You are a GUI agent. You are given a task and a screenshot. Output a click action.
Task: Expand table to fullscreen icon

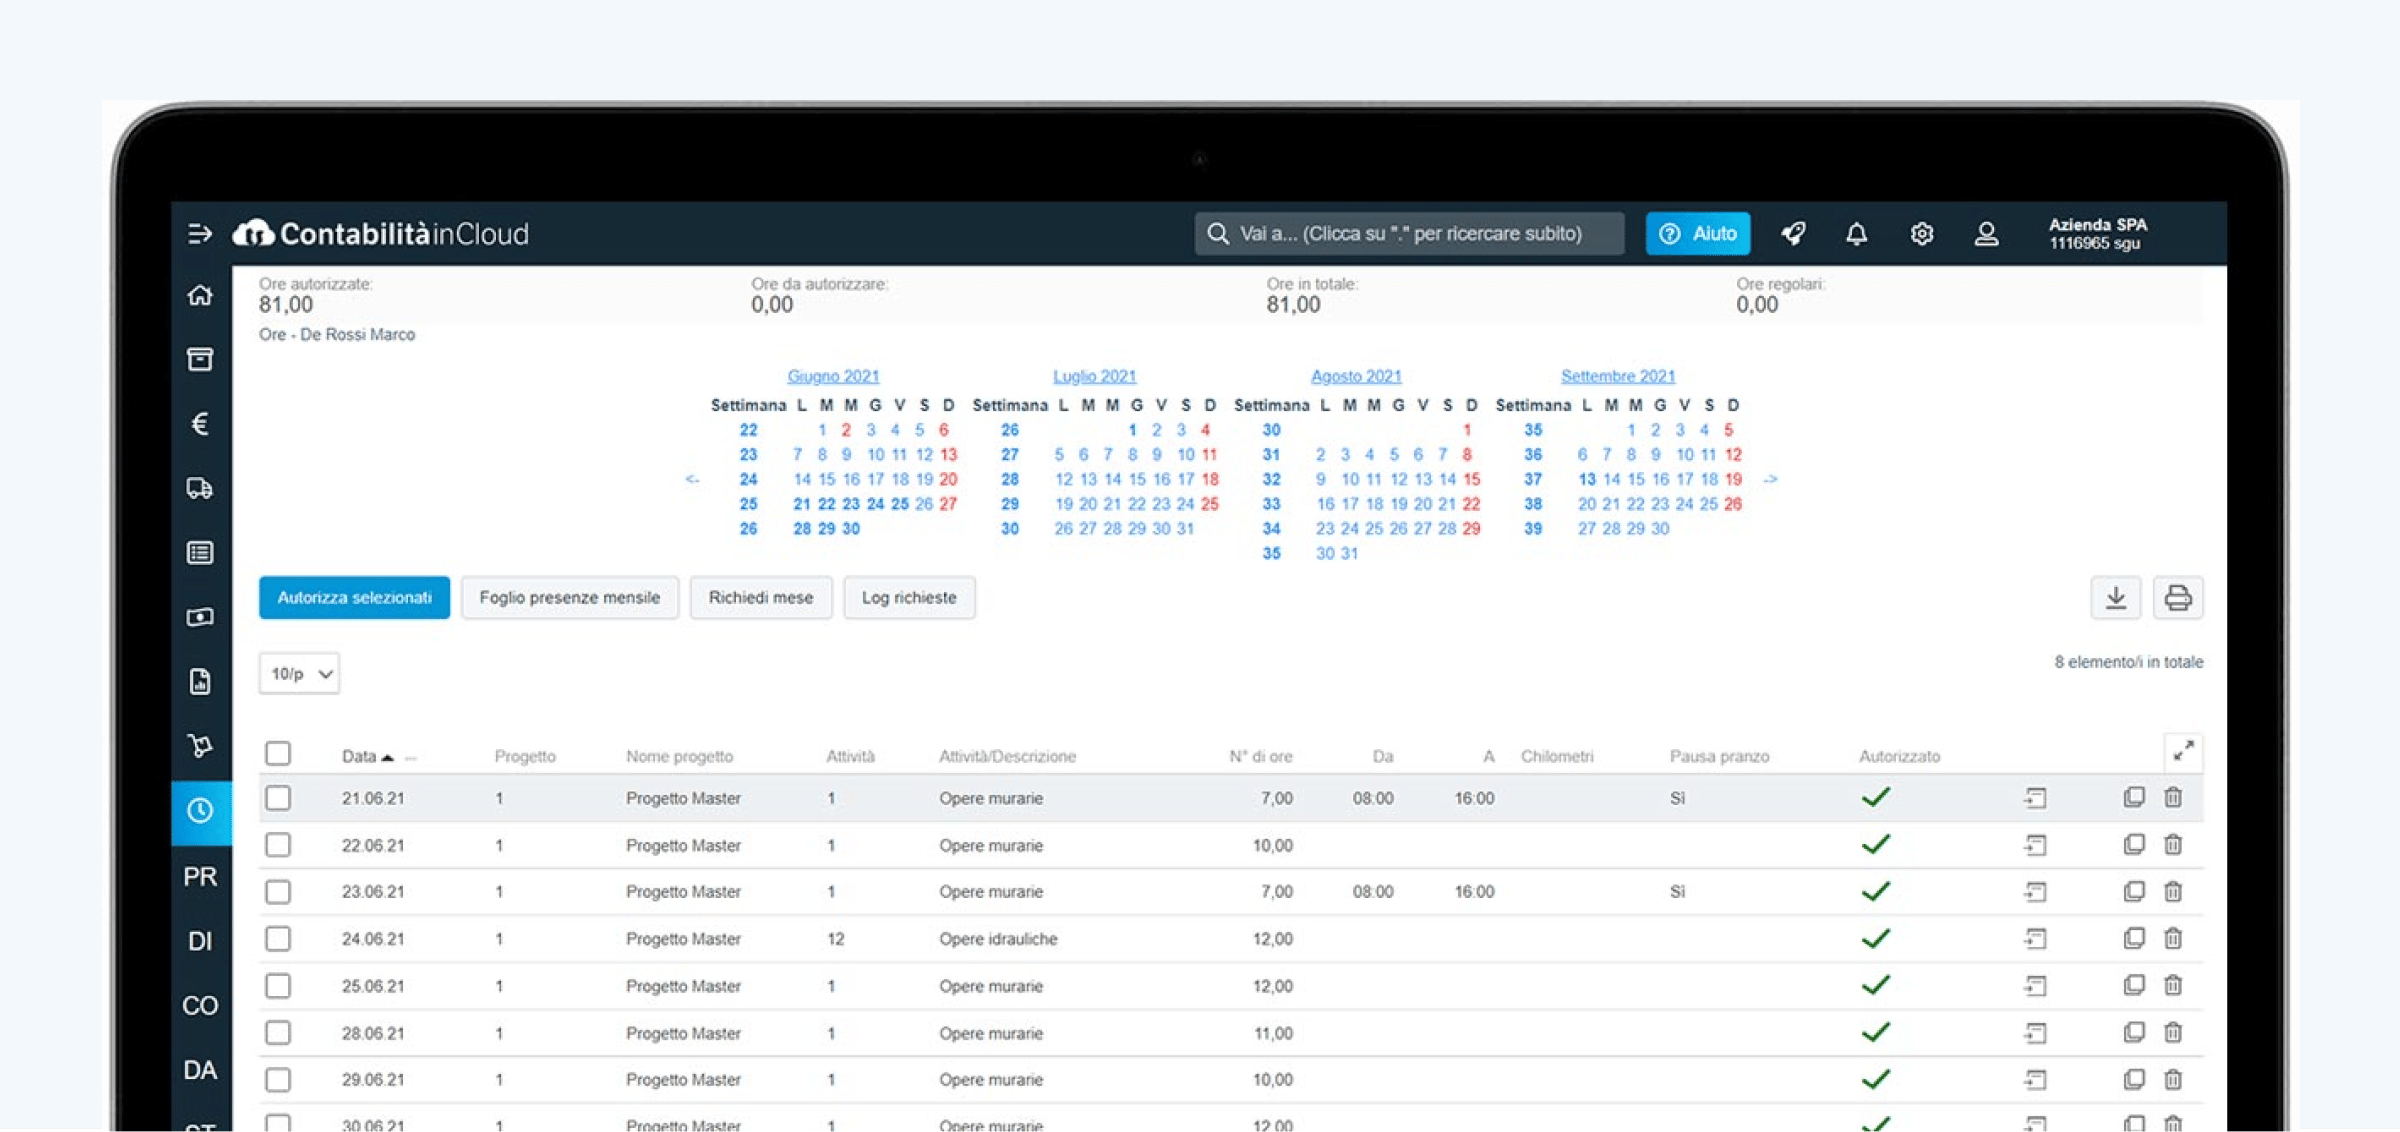coord(2184,751)
